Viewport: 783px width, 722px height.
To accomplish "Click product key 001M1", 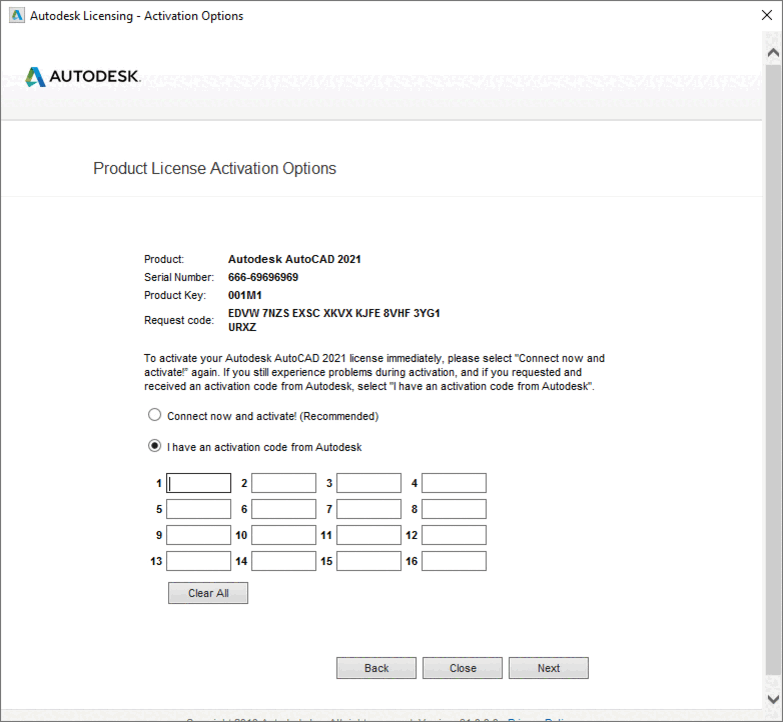I will pos(245,295).
